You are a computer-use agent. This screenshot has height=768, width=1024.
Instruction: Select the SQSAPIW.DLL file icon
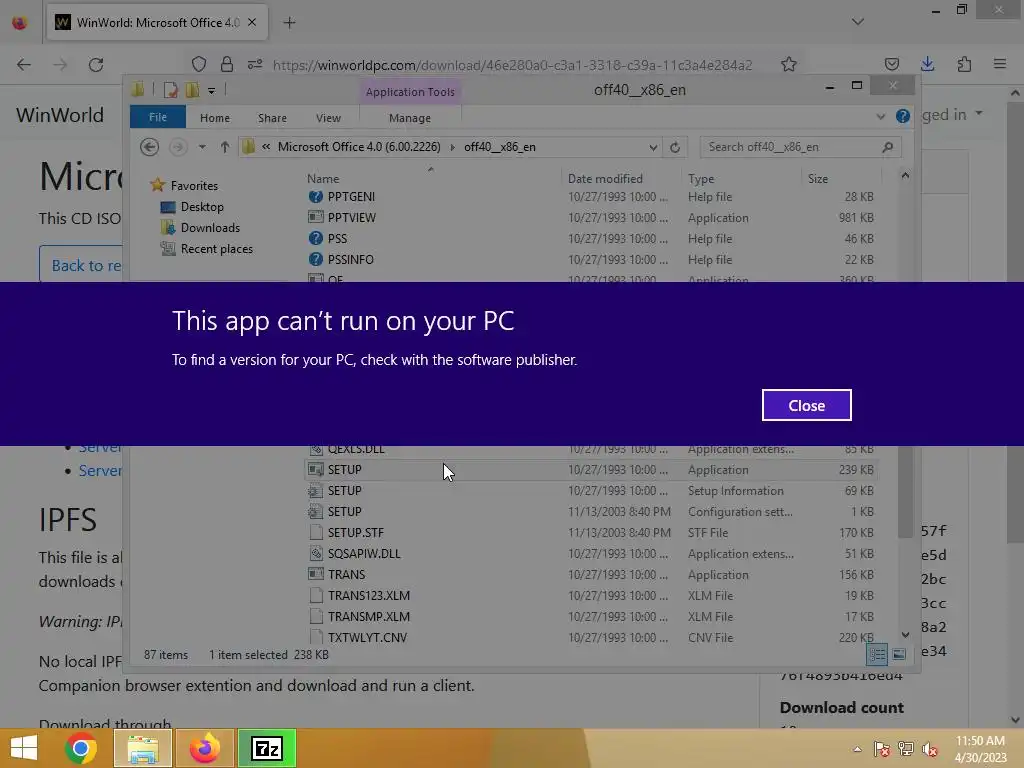click(x=315, y=553)
